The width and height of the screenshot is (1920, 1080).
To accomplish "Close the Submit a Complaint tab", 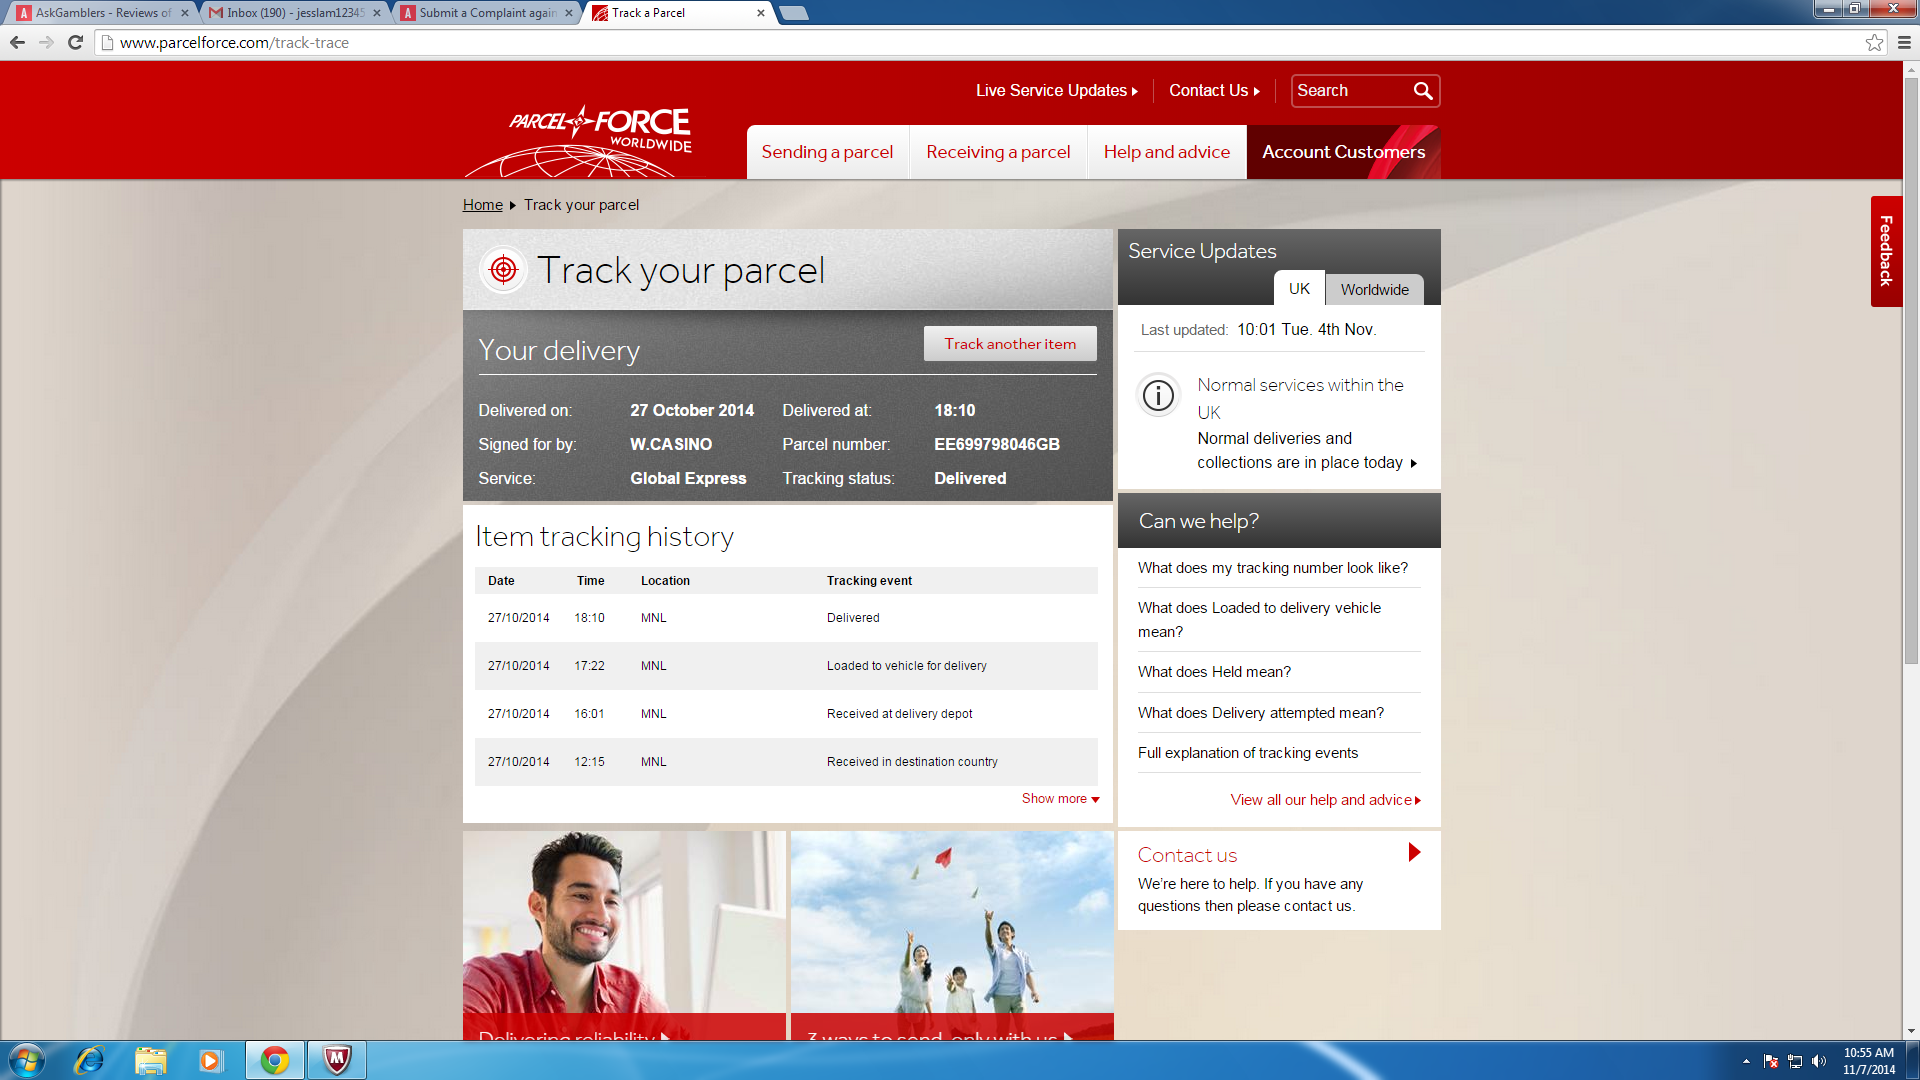I will click(569, 13).
